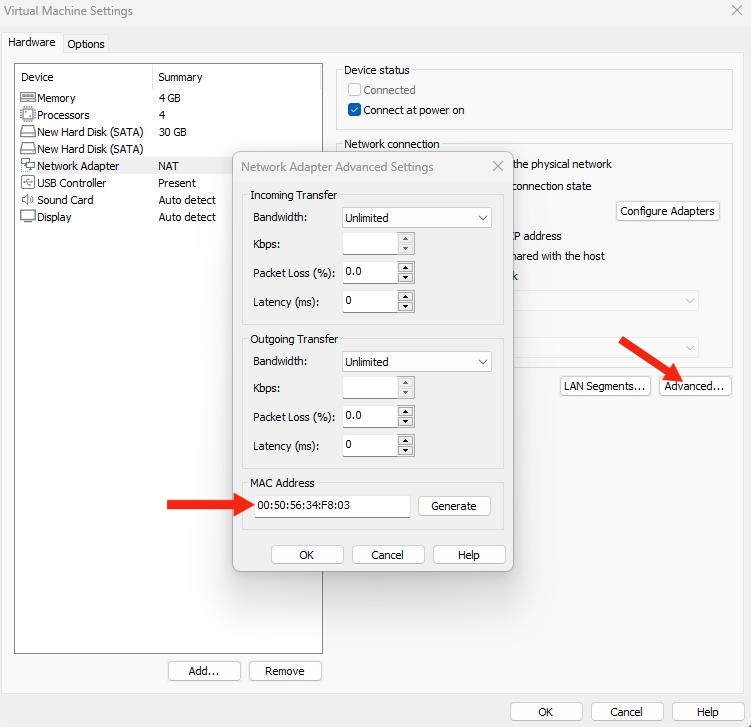Screen dimensions: 751x727
Task: Decrease outgoing Latency with down arrow
Action: pyautogui.click(x=405, y=450)
